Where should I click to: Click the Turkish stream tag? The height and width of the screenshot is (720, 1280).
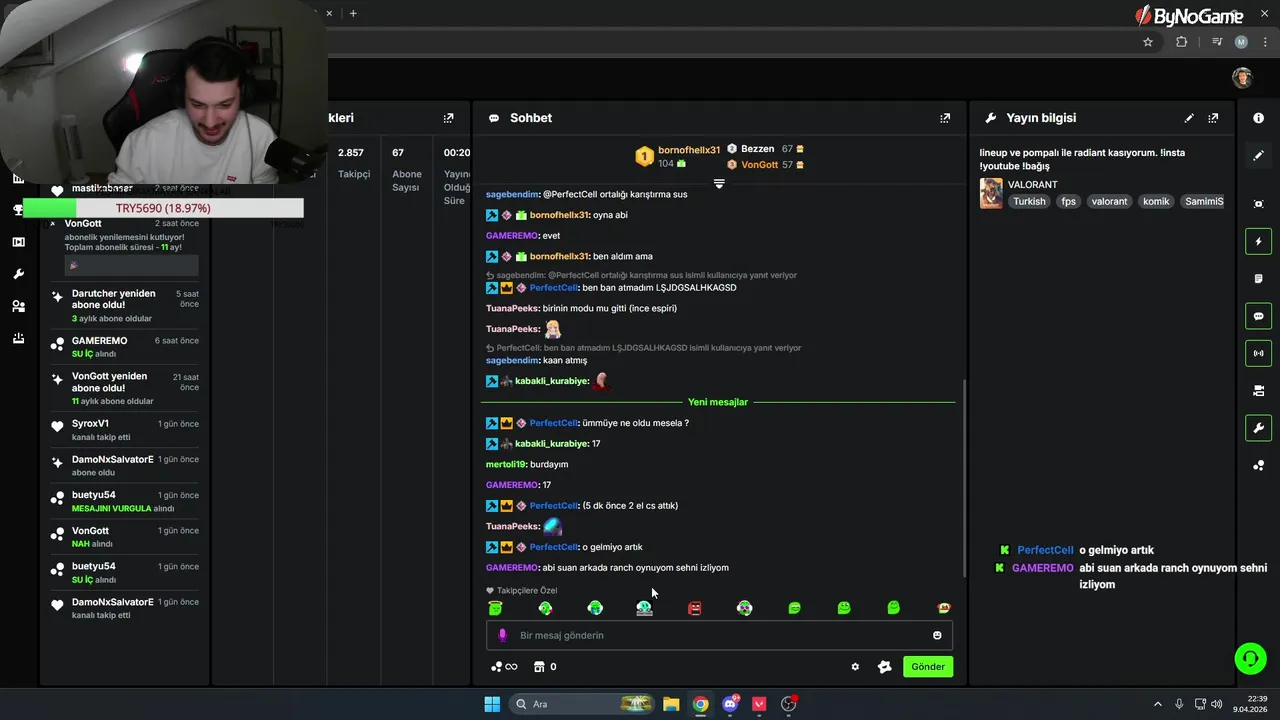point(1029,201)
